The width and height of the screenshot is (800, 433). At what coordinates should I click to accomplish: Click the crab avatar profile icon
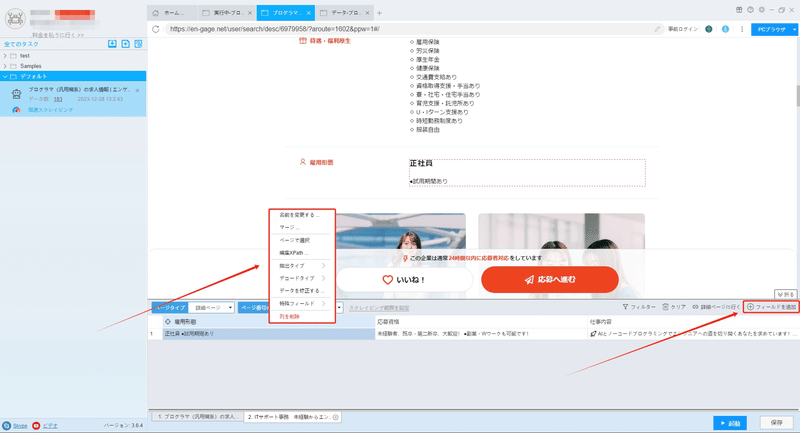[15, 19]
